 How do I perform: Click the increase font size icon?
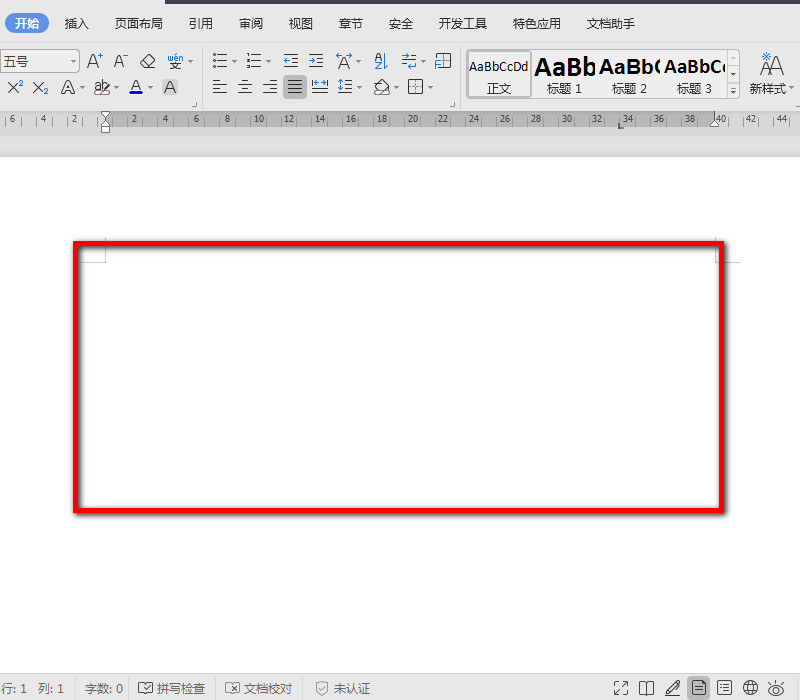point(95,61)
